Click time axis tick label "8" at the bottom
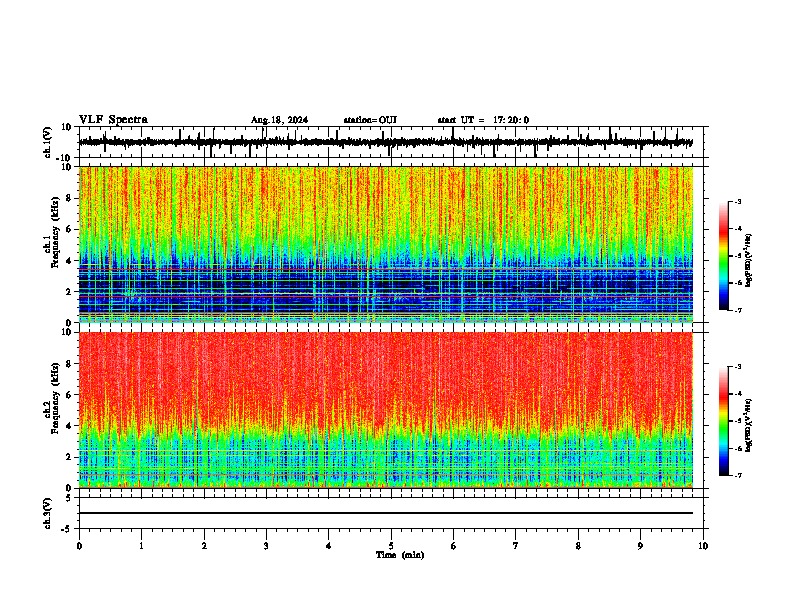The image size is (792, 612). coord(578,546)
